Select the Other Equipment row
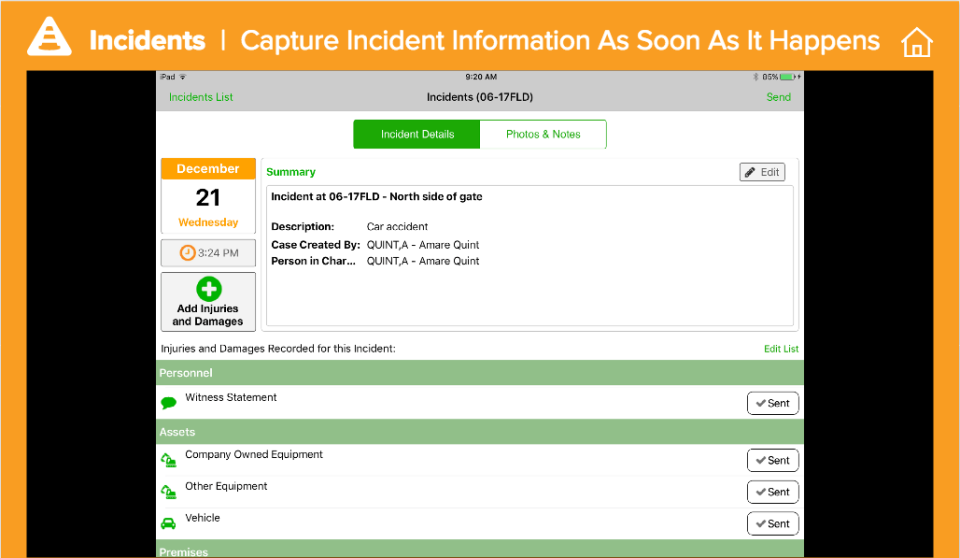This screenshot has height=558, width=960. point(480,492)
